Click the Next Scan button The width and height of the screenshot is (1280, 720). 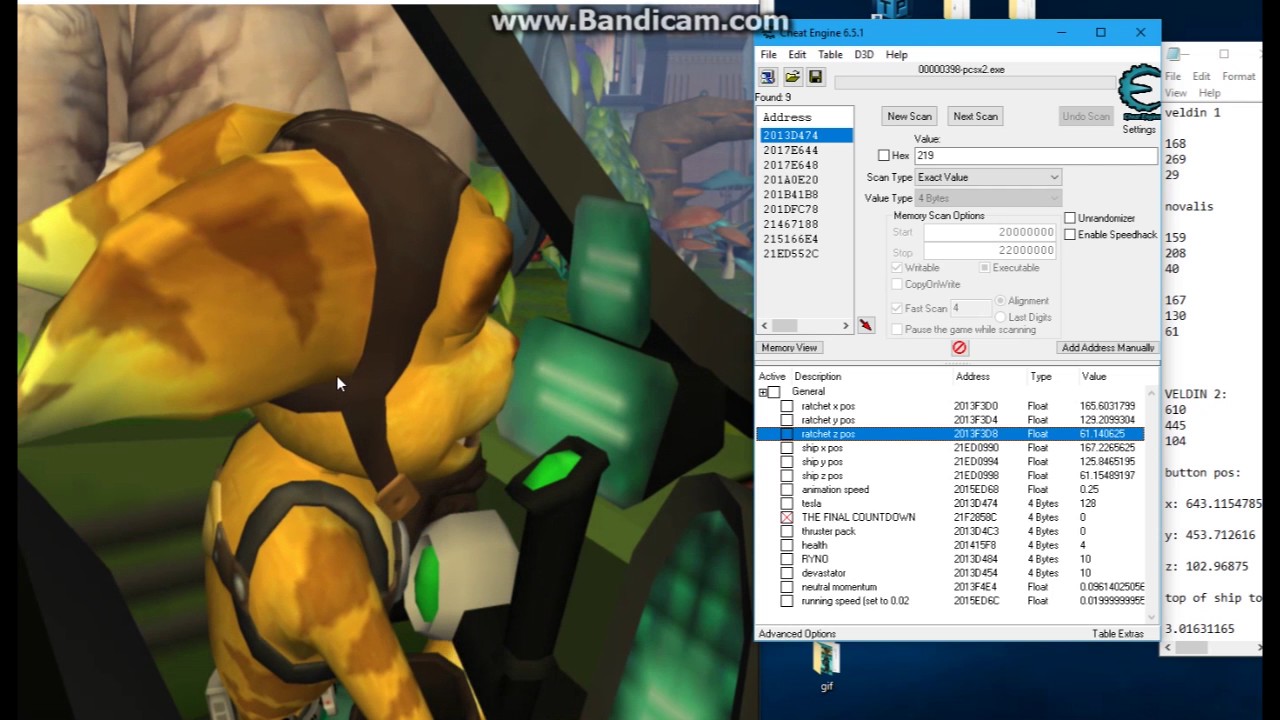pyautogui.click(x=975, y=116)
